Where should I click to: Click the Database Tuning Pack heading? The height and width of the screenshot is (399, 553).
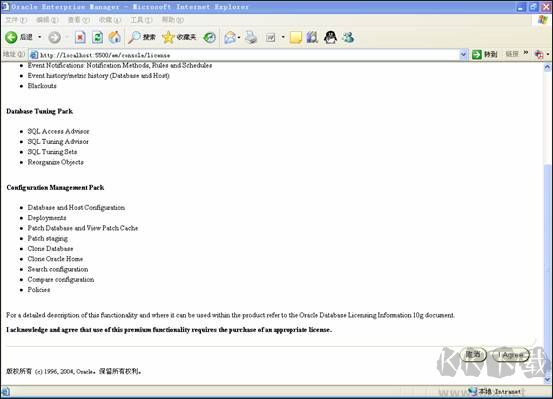click(40, 111)
